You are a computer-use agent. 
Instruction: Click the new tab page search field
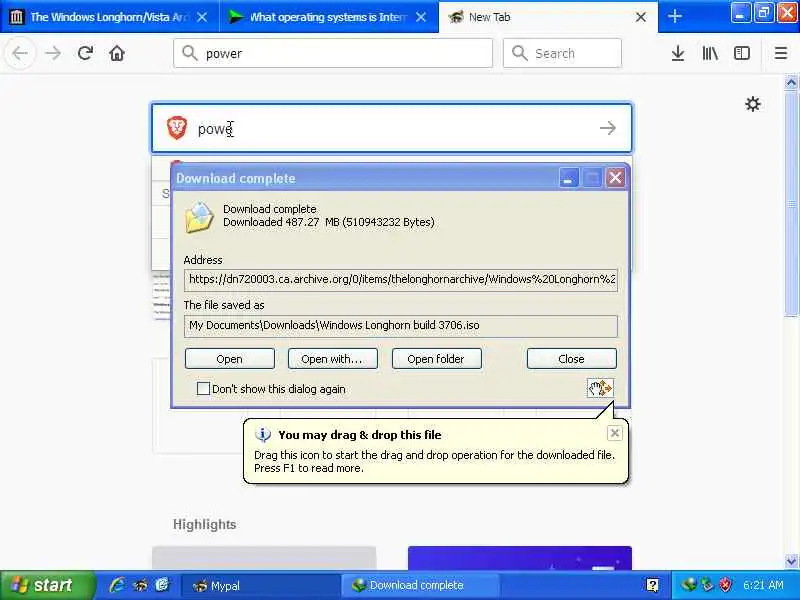click(391, 128)
